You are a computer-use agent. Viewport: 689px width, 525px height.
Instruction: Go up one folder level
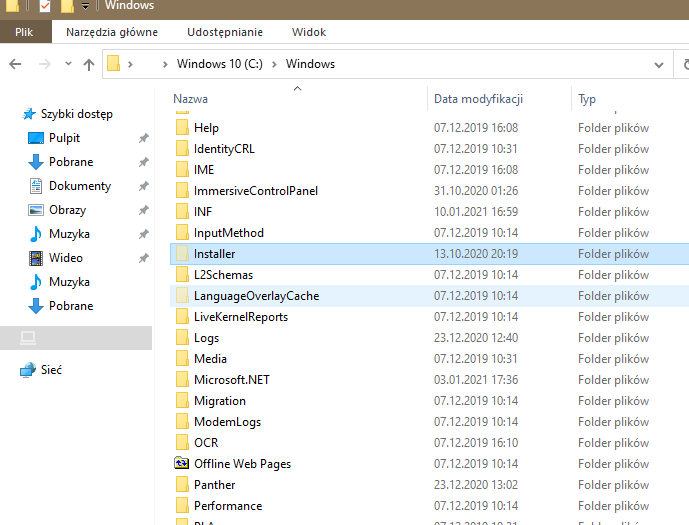click(89, 65)
